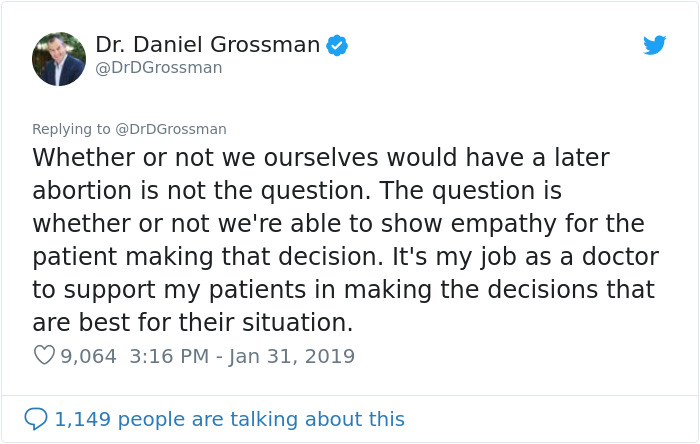Click the text "It's my job as a doctor"
Screen dimensions: 700x444
click(x=544, y=257)
